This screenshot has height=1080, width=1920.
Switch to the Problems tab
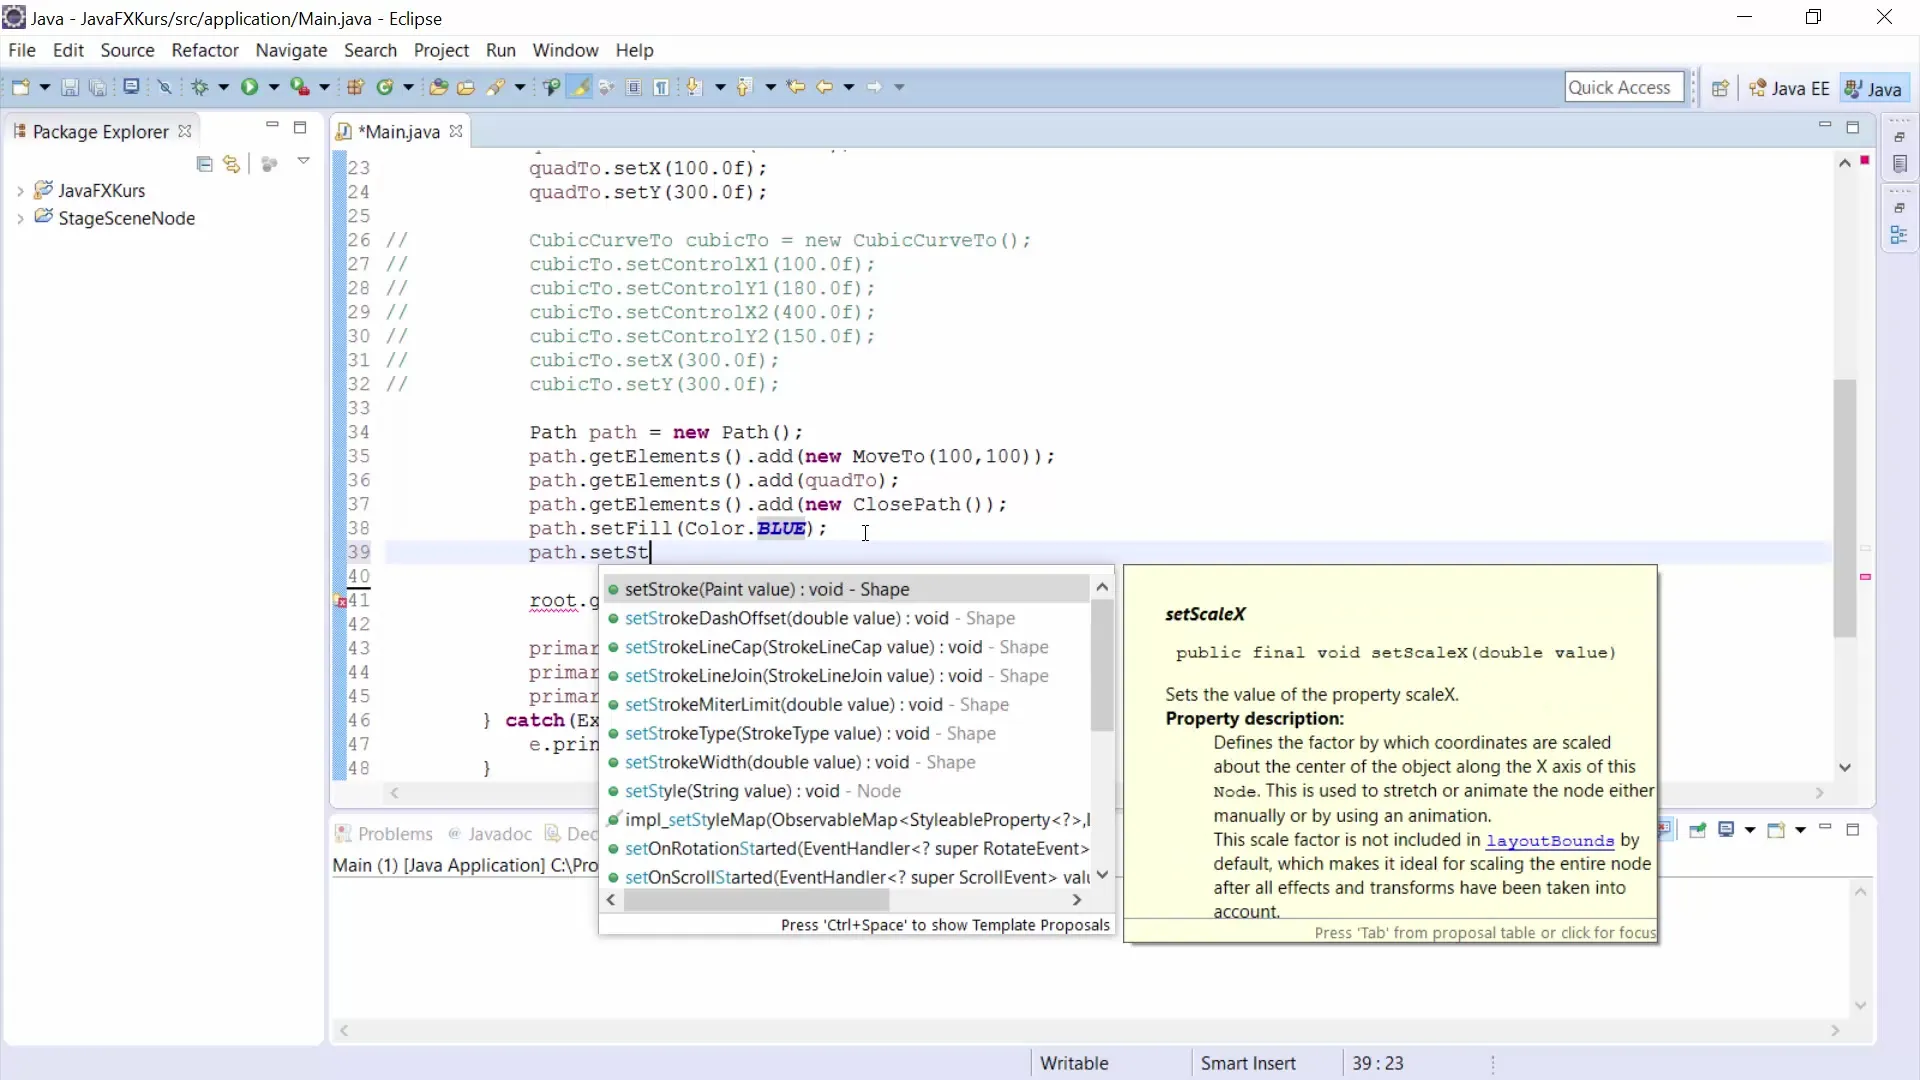pos(385,834)
